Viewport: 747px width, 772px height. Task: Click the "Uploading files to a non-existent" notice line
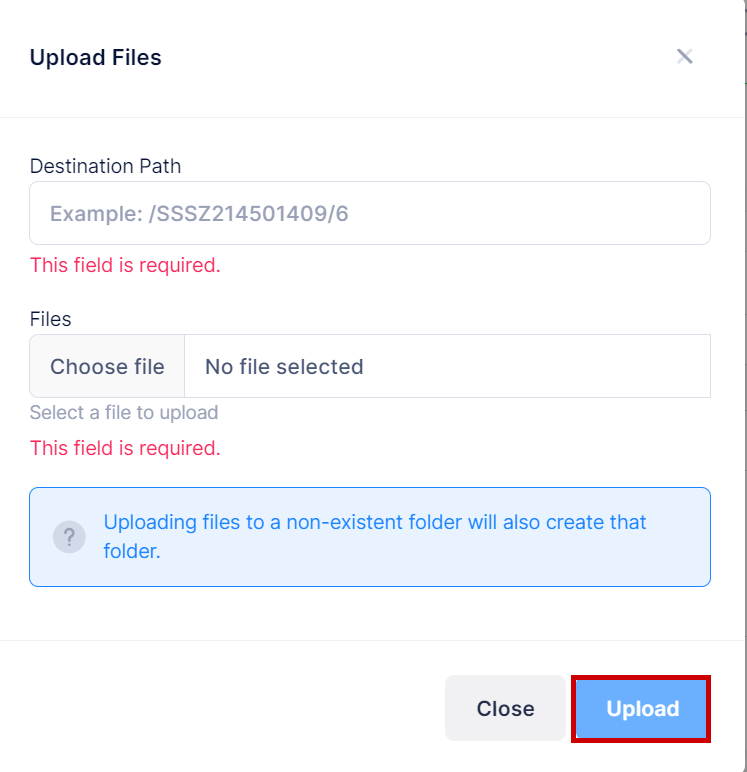coord(375,522)
